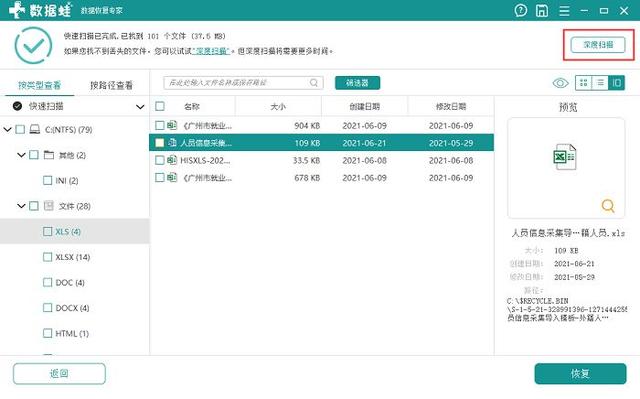Viewport: 640px width, 399px height.
Task: Open the 筛选器 filter button
Action: (358, 83)
